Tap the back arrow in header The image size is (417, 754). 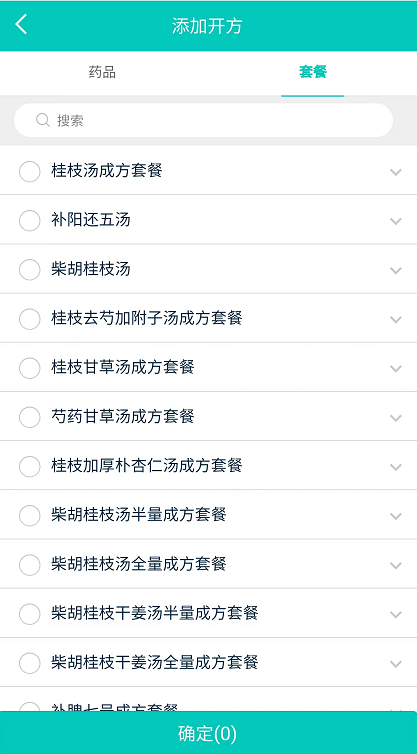tap(22, 24)
